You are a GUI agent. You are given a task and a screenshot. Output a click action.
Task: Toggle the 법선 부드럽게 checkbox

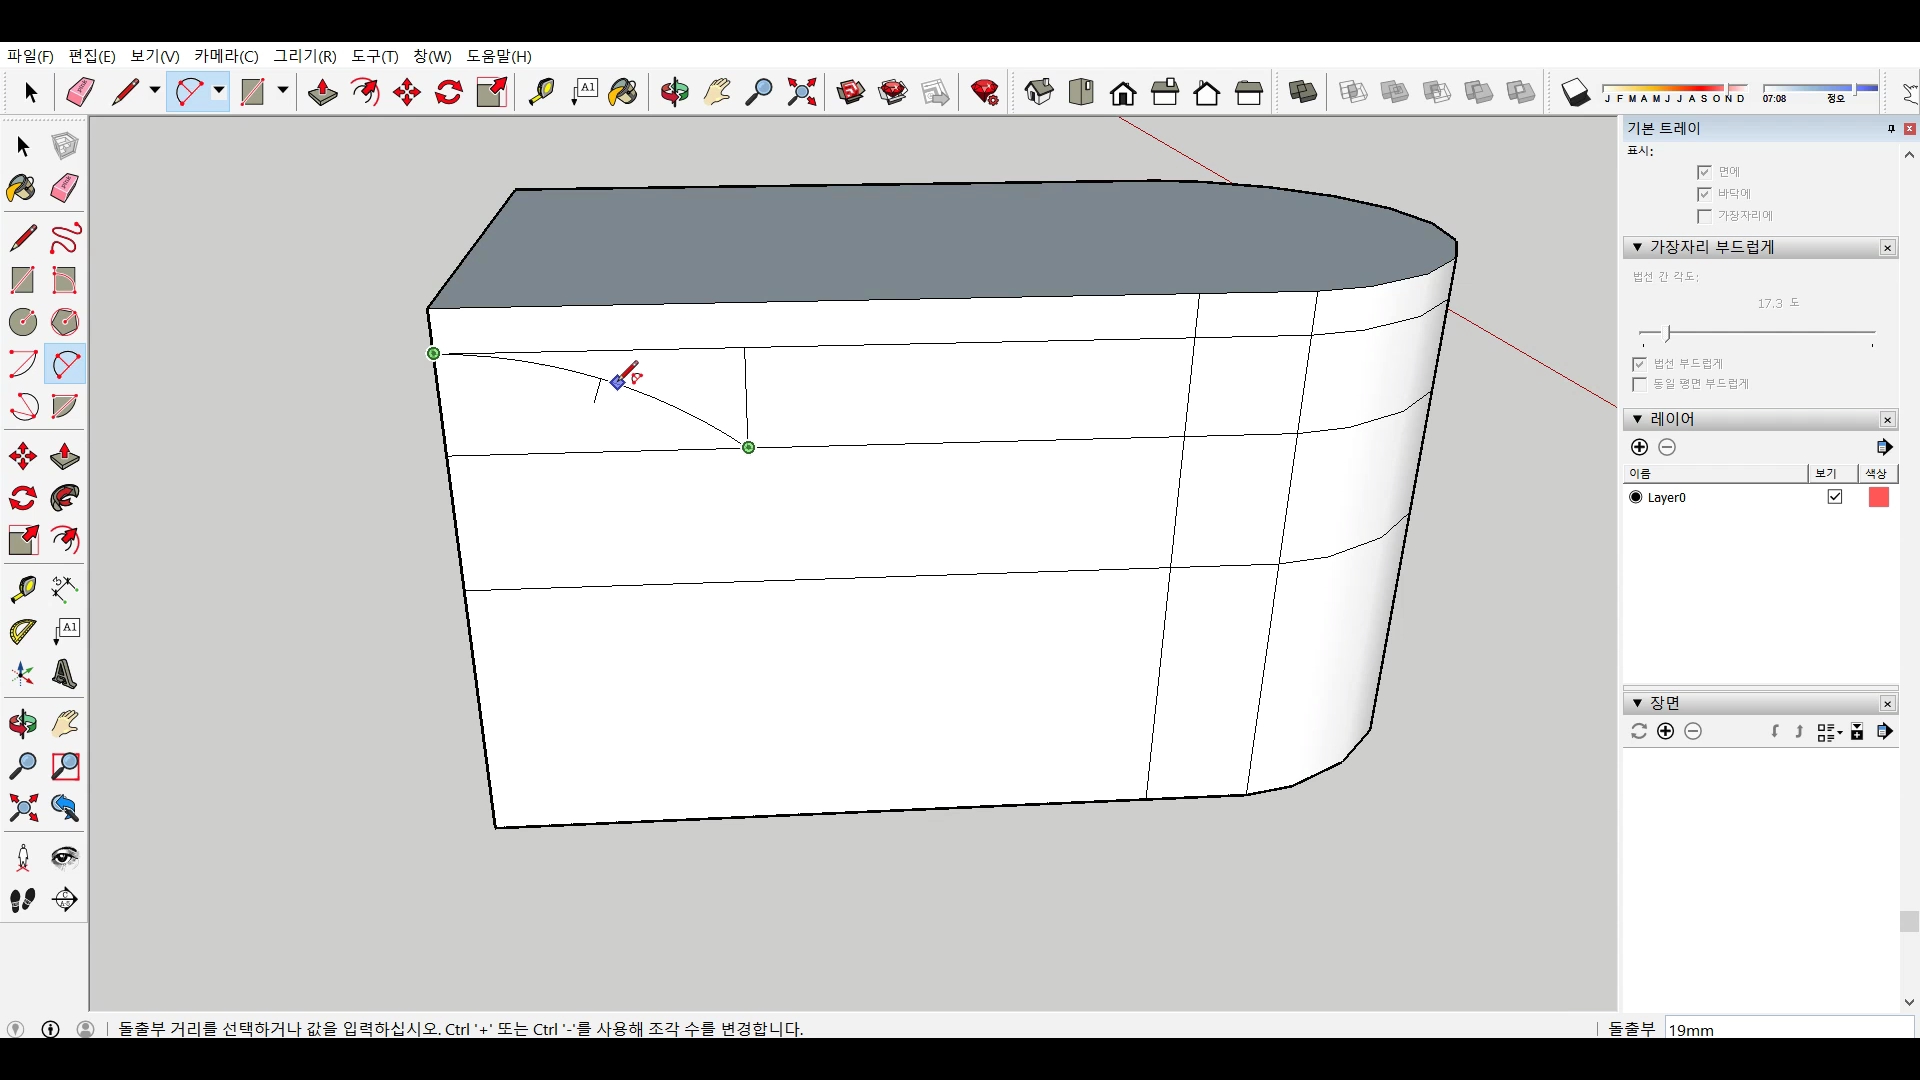click(x=1639, y=364)
